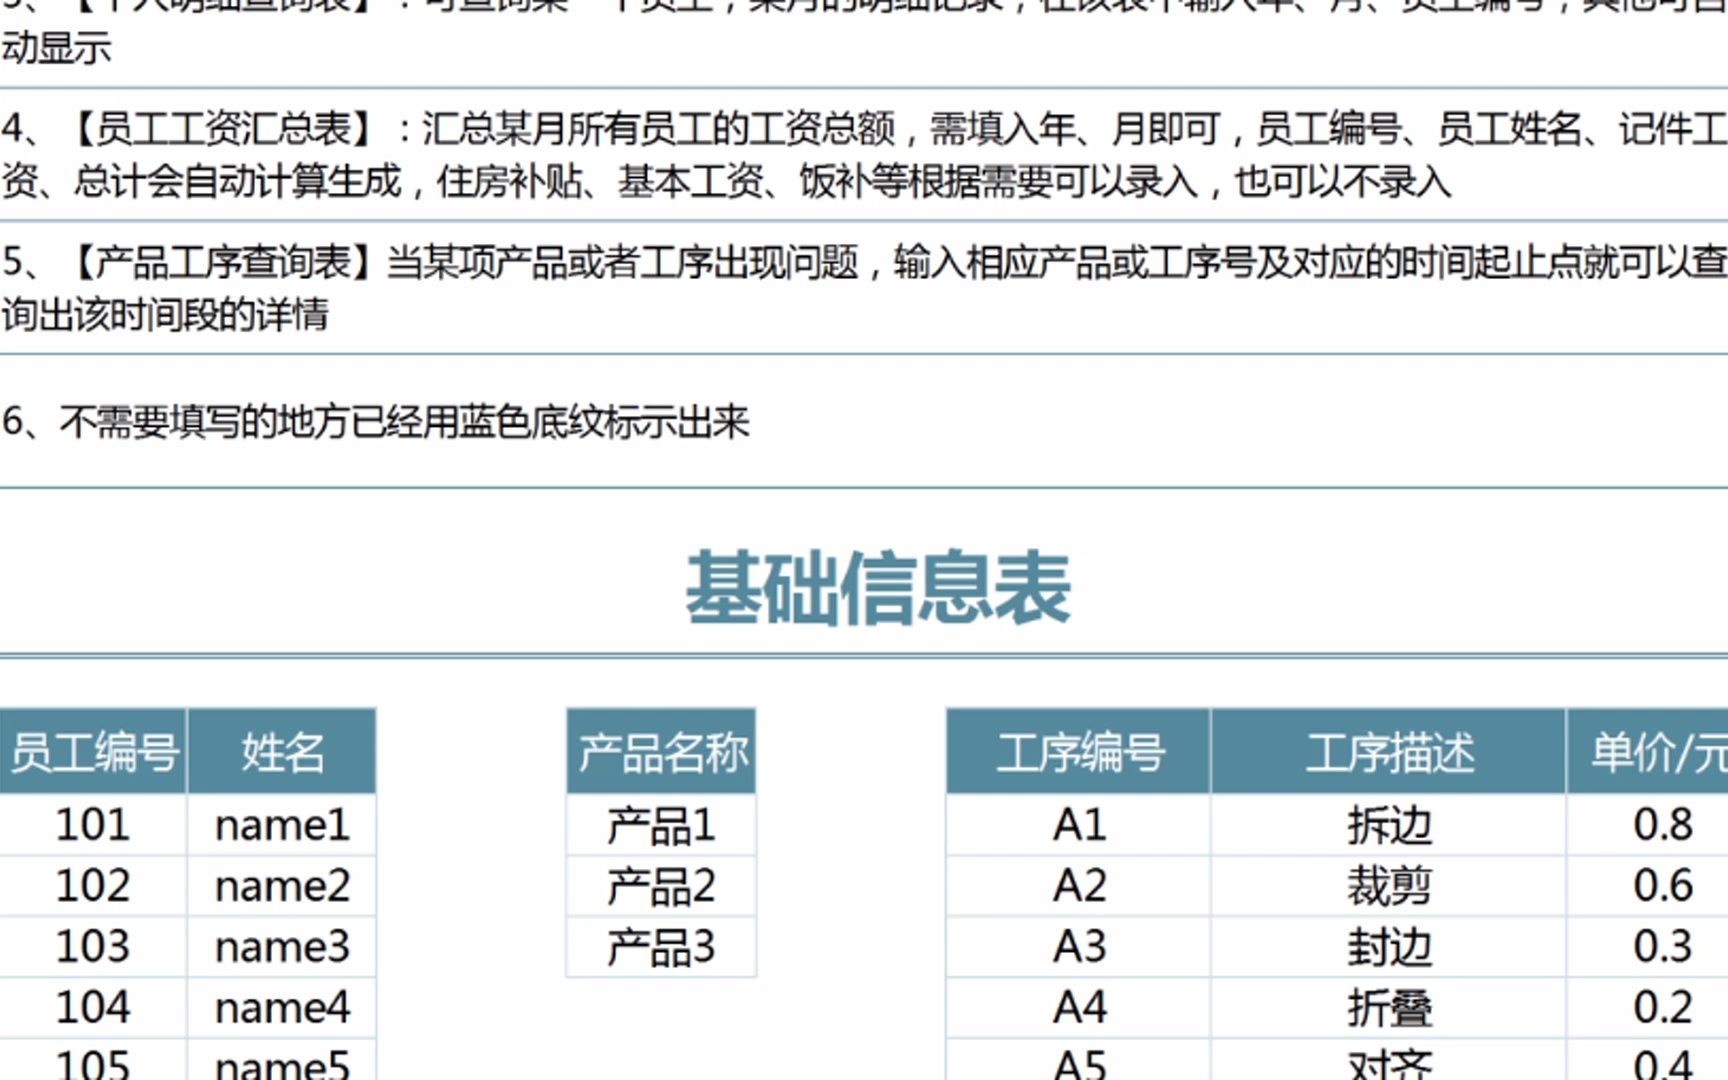Click the 裁剪 description cell
The height and width of the screenshot is (1080, 1728).
1388,886
